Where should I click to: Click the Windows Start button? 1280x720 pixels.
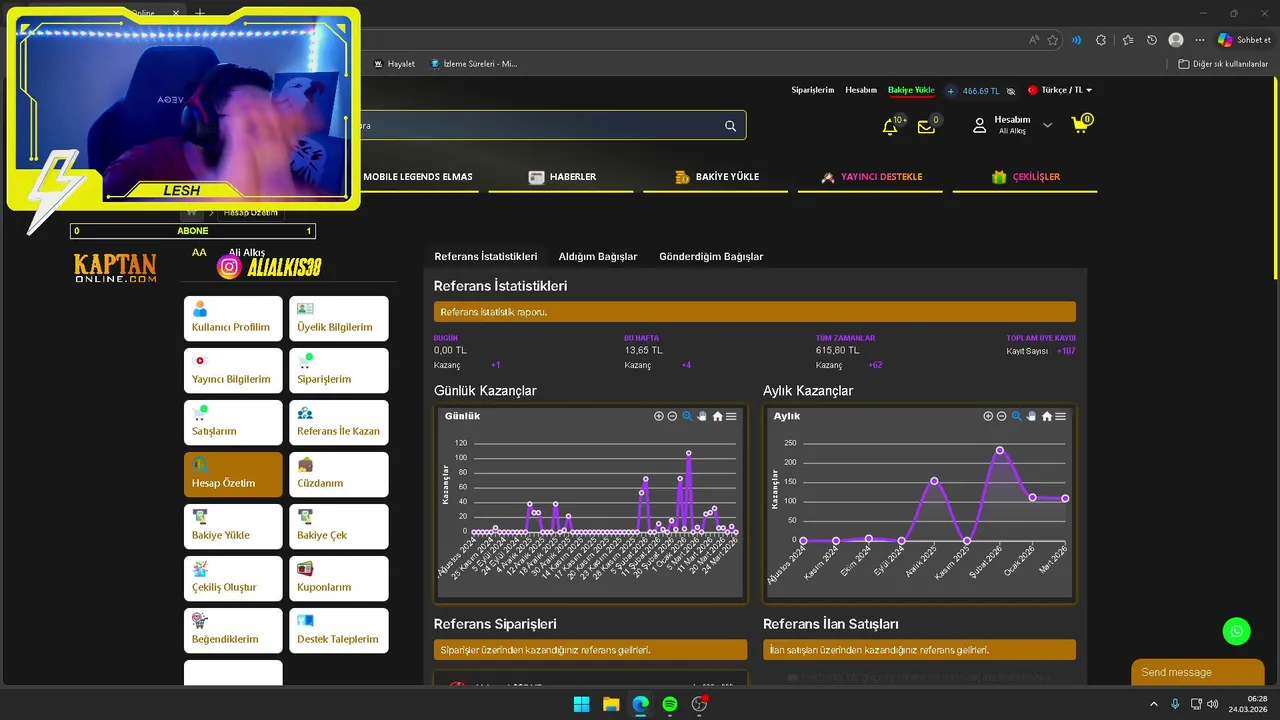(x=581, y=704)
